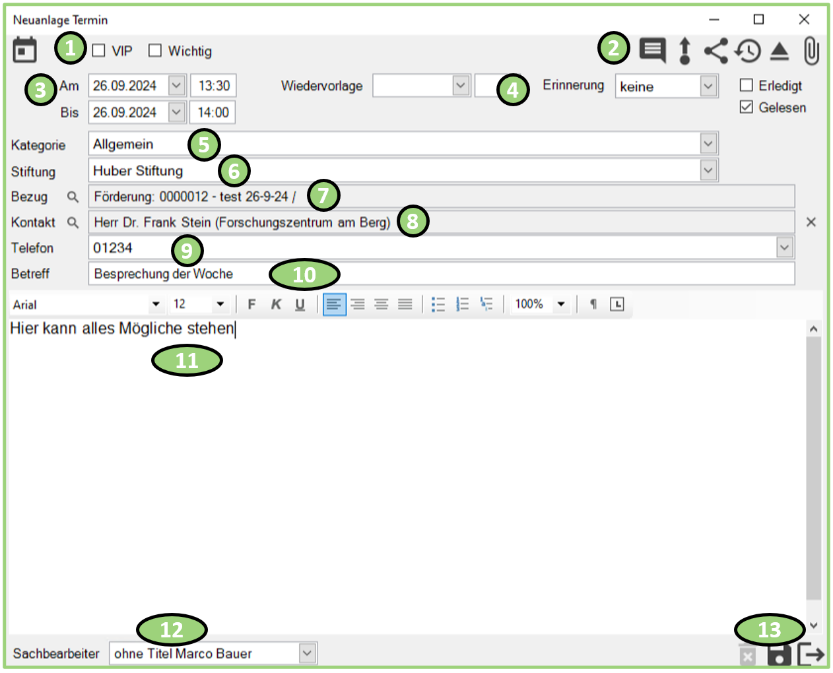The image size is (833, 673).
Task: Save the appointment with the floppy disk icon
Action: coord(779,655)
